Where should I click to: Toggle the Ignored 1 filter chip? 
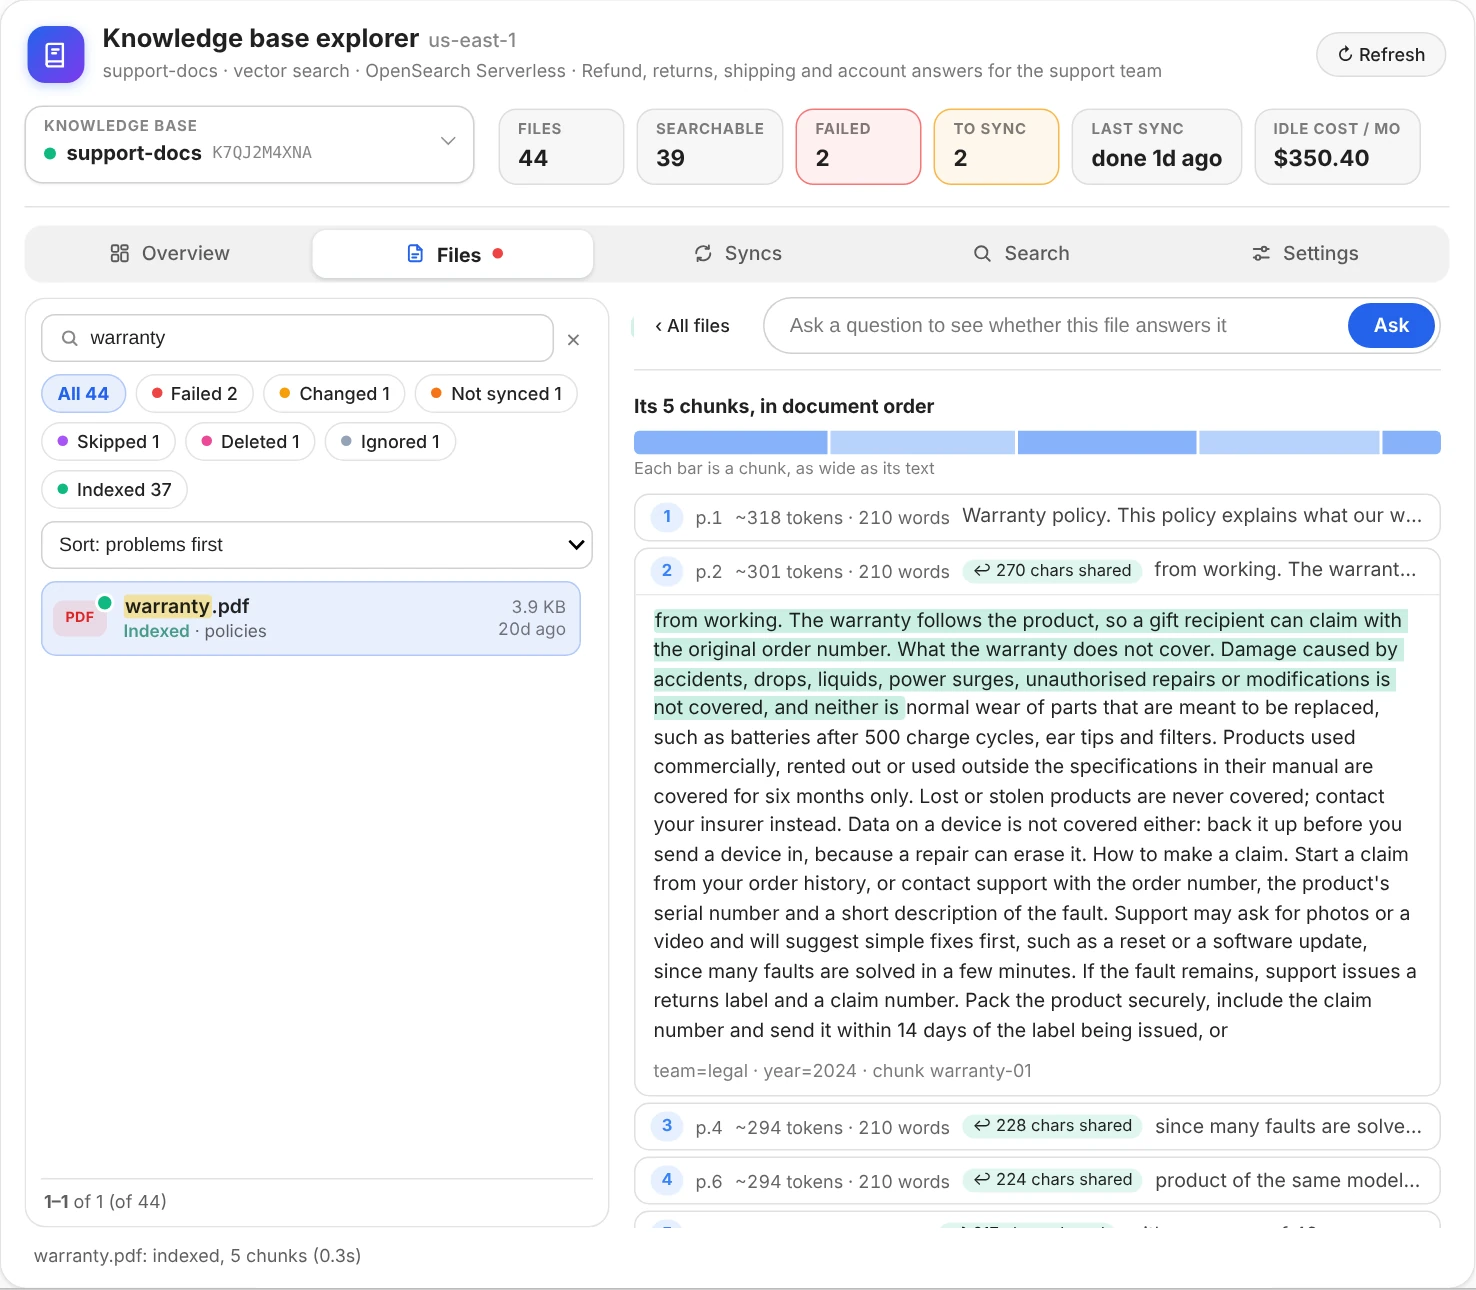[390, 442]
